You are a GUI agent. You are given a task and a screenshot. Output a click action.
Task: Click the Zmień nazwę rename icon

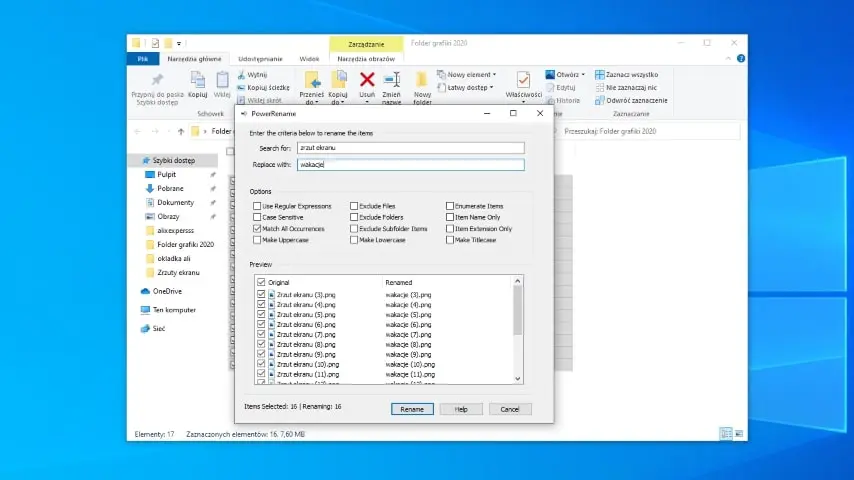(x=392, y=80)
